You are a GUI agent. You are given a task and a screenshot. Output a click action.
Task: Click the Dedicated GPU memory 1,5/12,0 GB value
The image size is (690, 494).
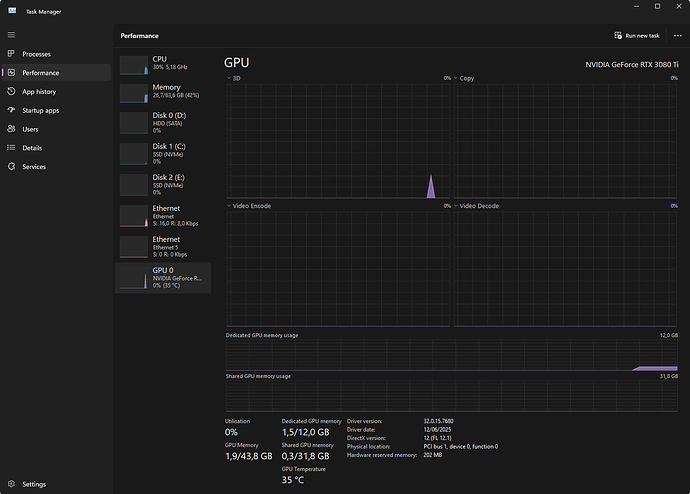pyautogui.click(x=305, y=432)
